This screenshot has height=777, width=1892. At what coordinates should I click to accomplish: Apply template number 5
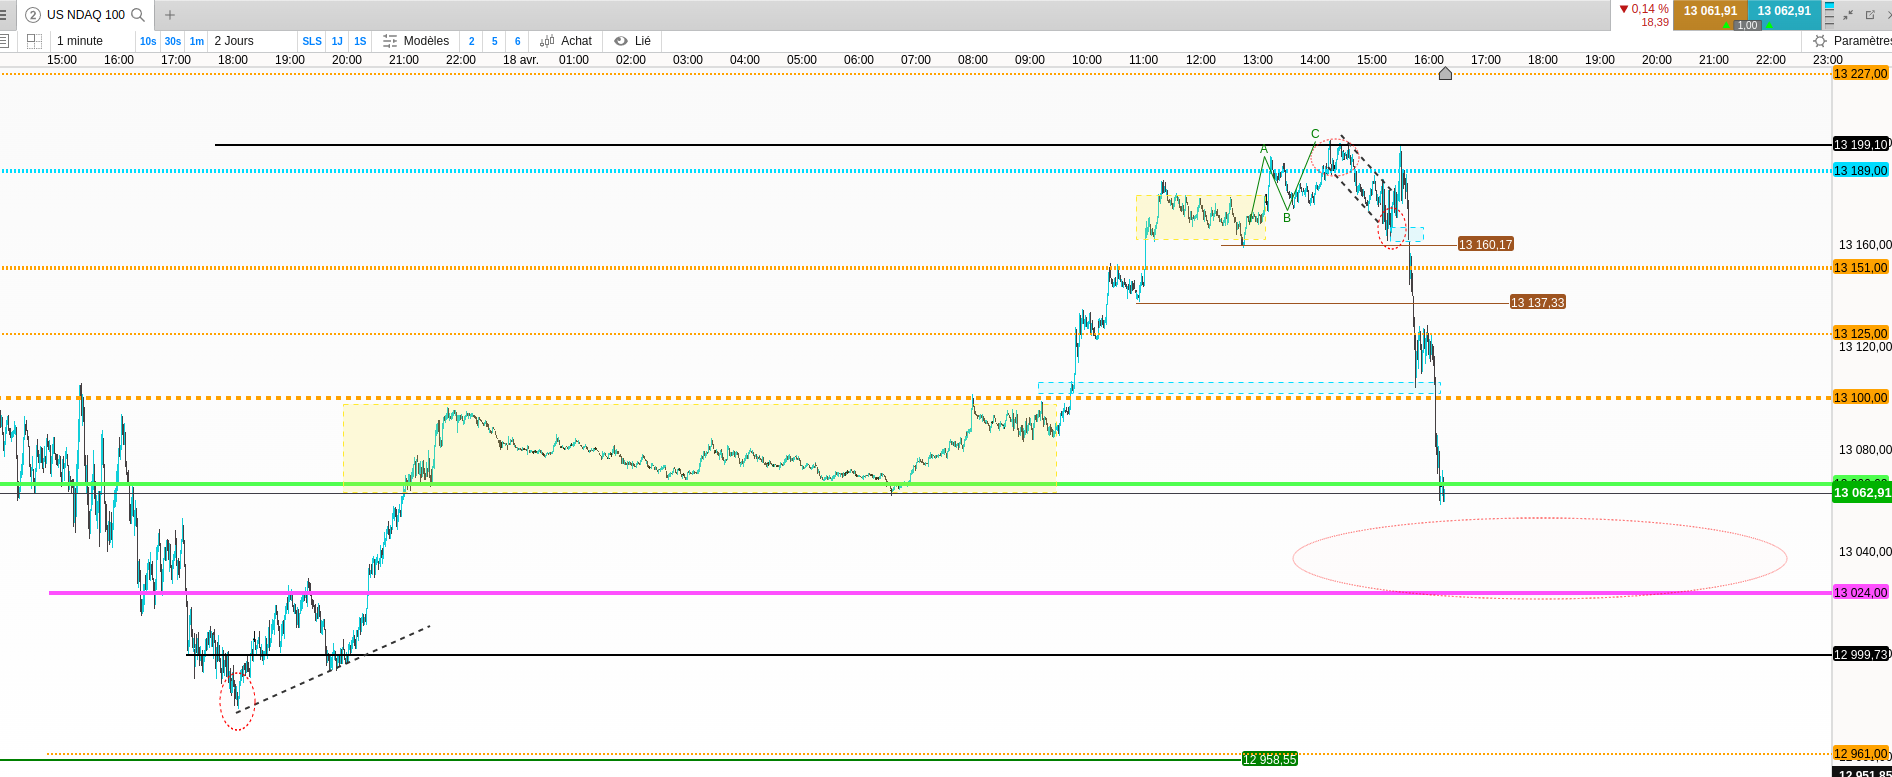[x=494, y=41]
